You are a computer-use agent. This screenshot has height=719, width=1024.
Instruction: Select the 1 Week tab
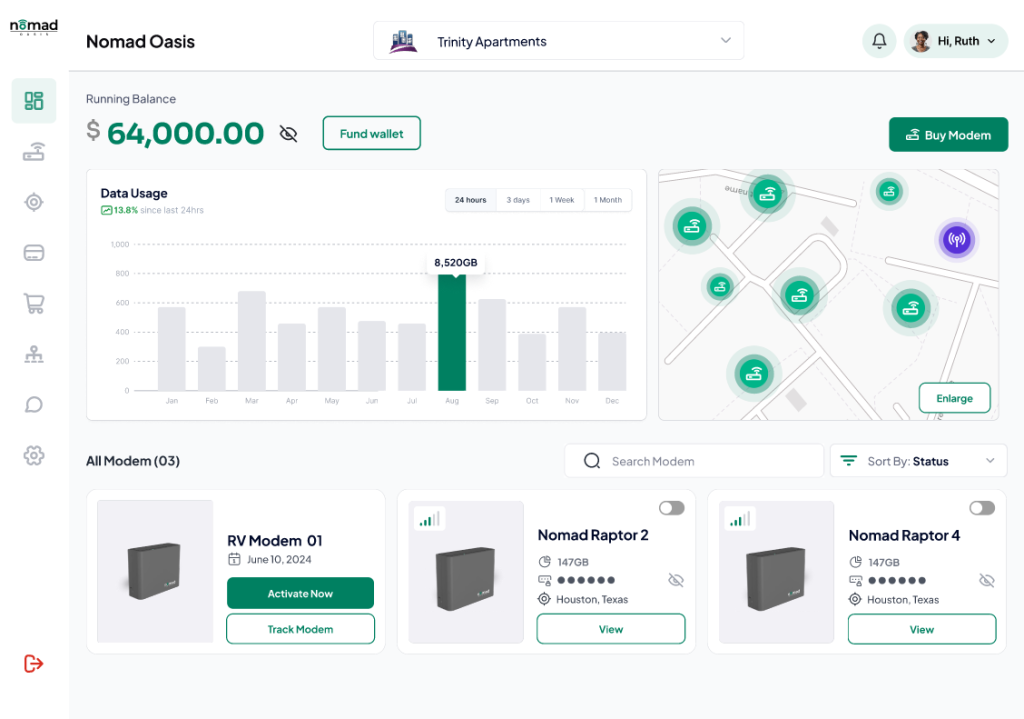pyautogui.click(x=562, y=200)
